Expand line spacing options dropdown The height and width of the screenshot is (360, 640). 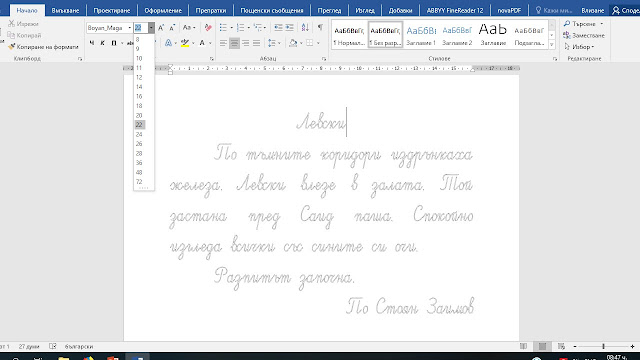coord(279,43)
